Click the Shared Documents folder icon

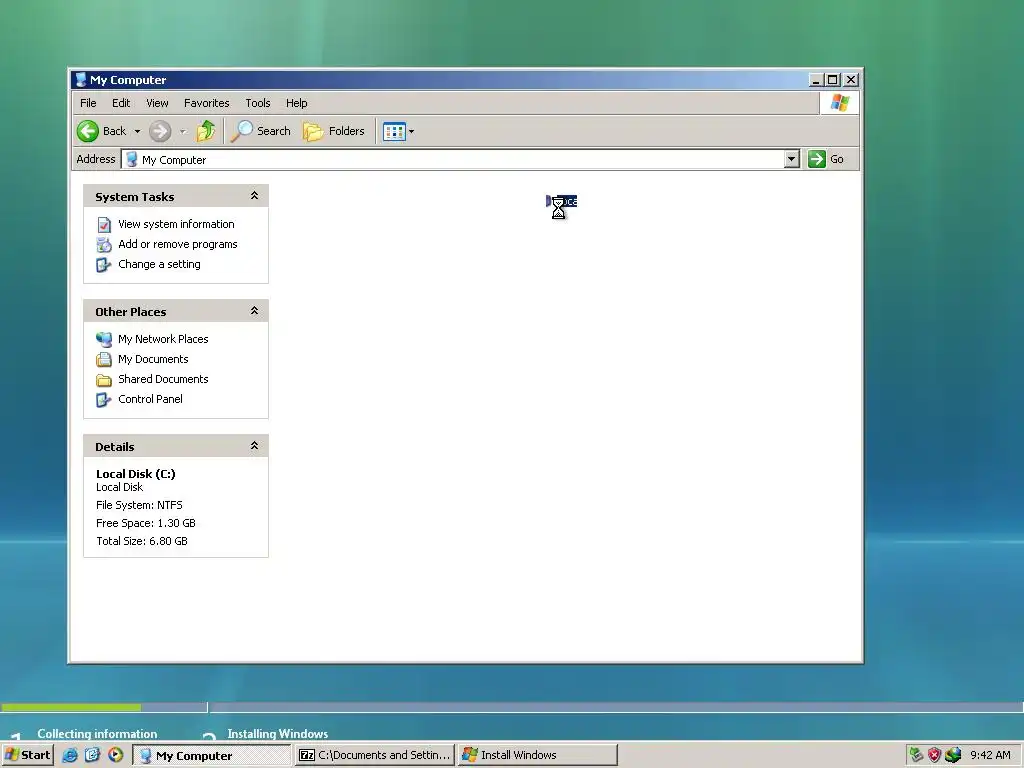tap(104, 380)
